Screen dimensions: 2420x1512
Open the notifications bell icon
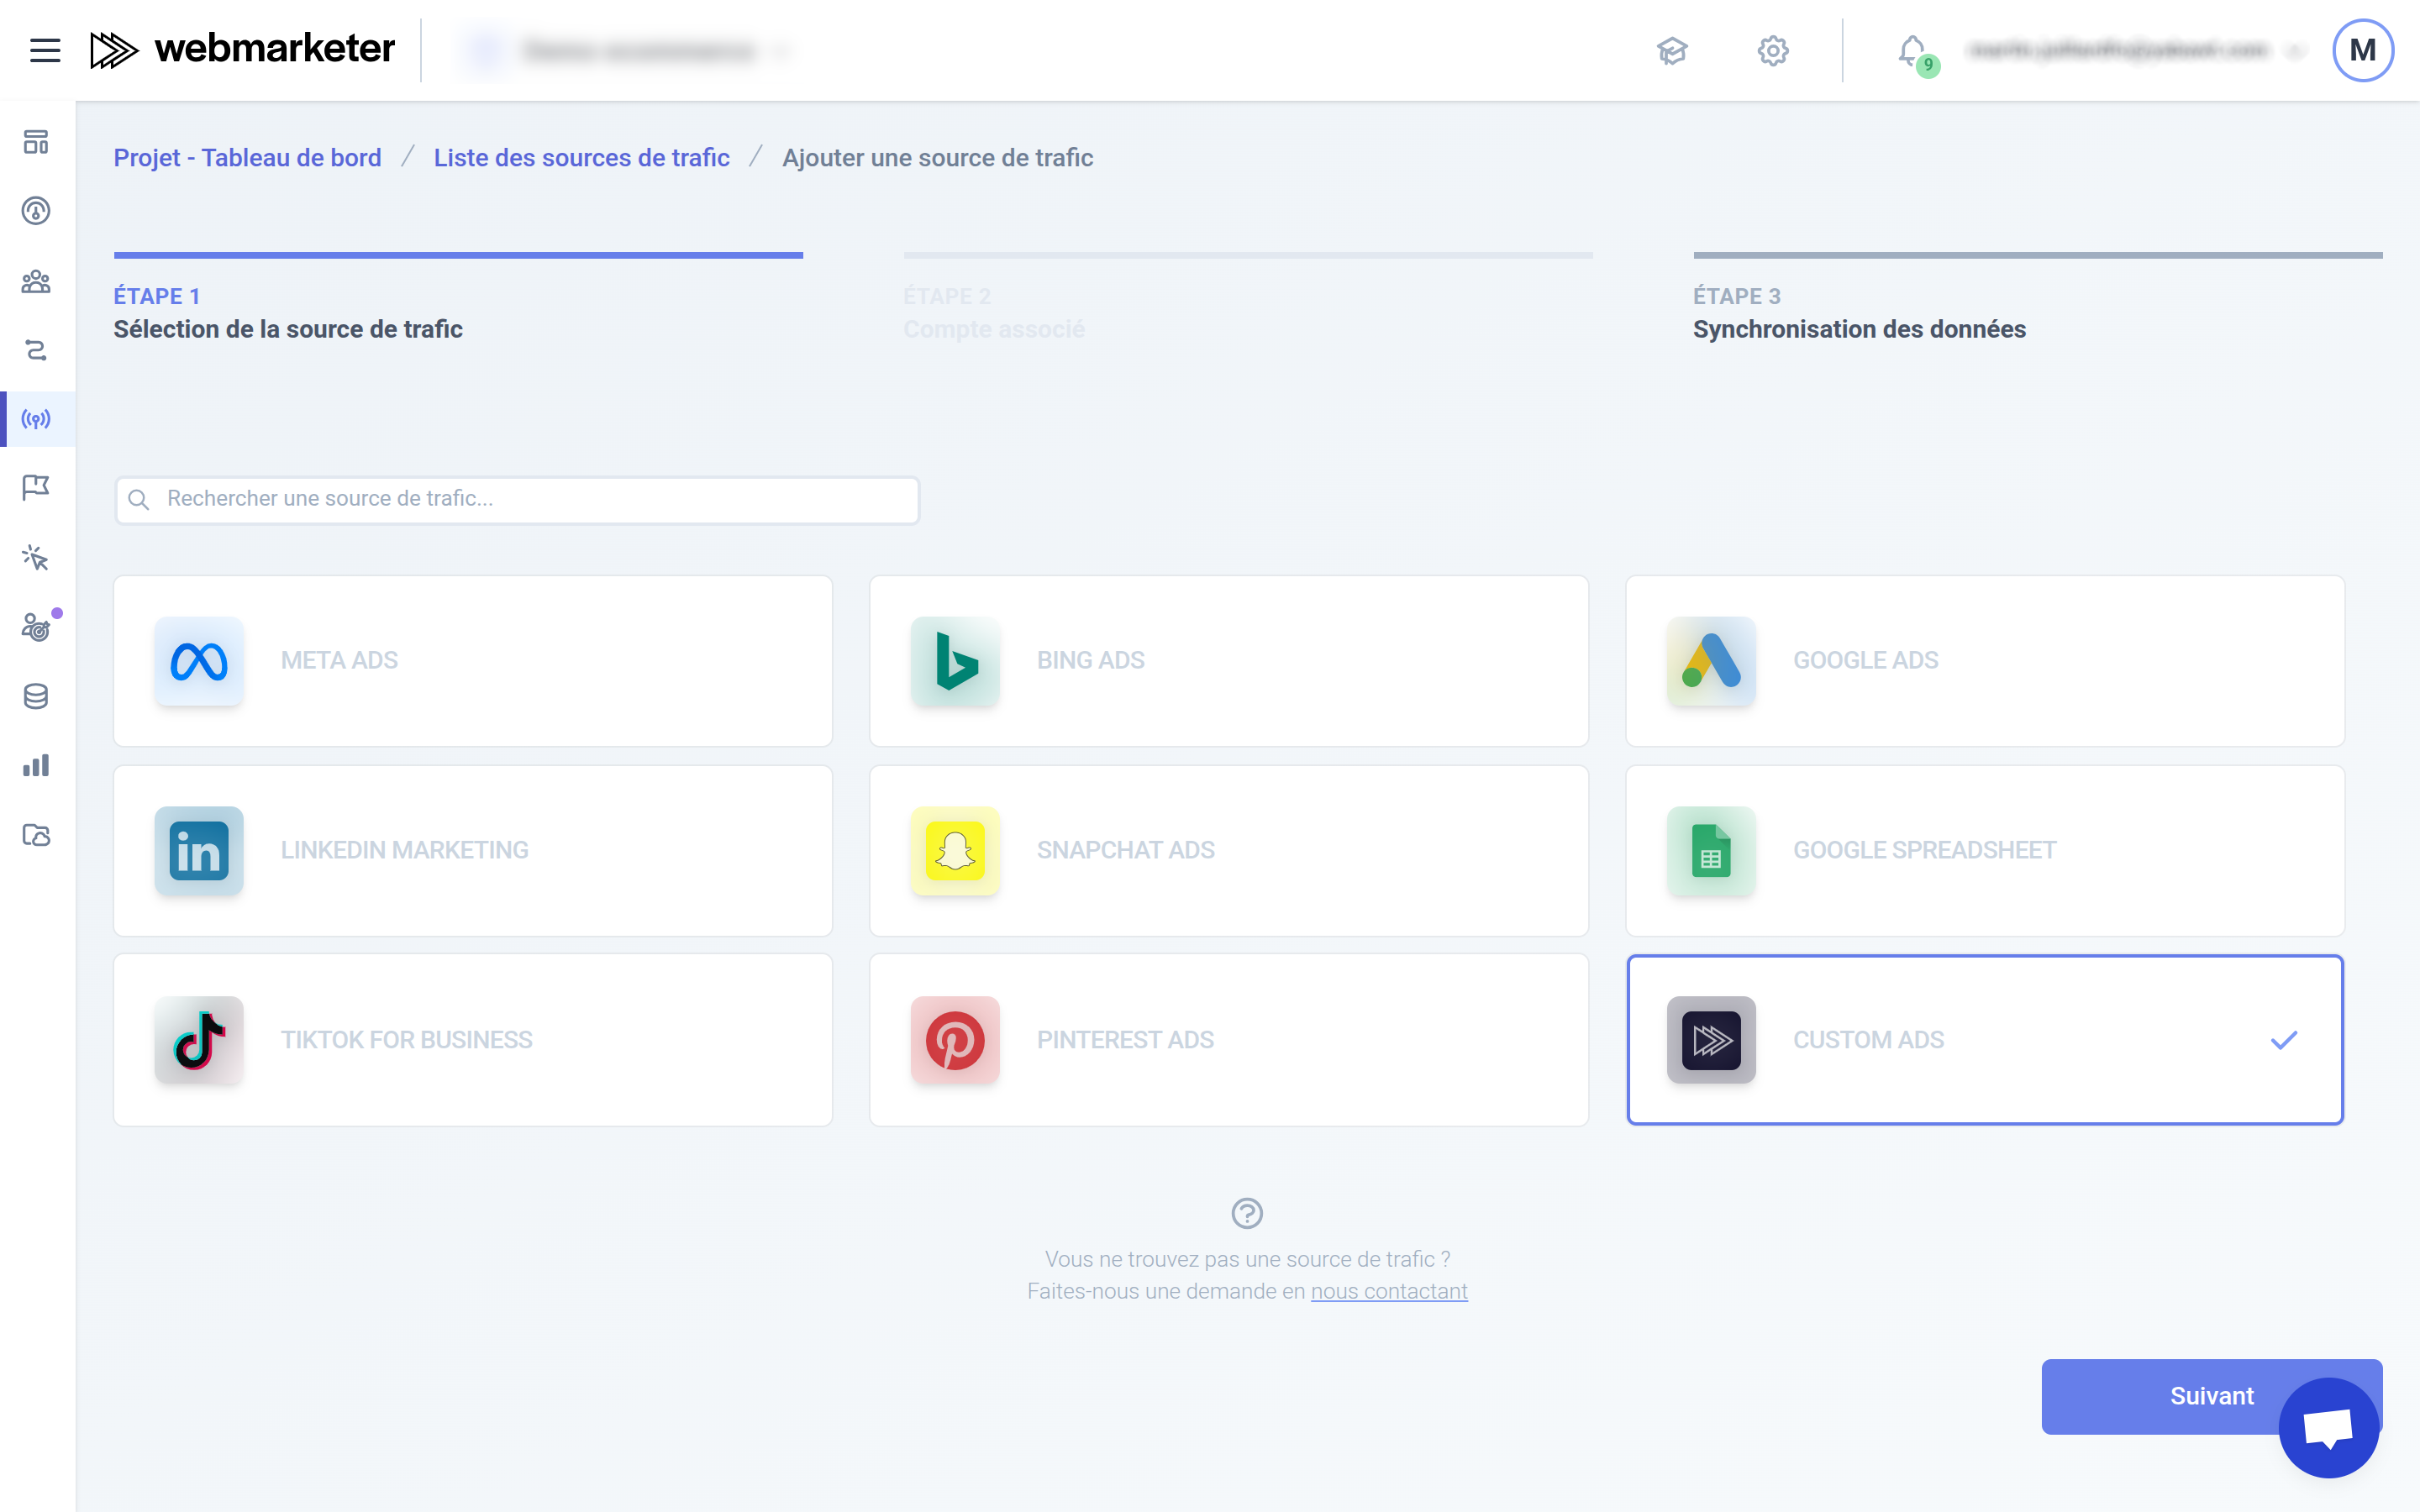1912,50
